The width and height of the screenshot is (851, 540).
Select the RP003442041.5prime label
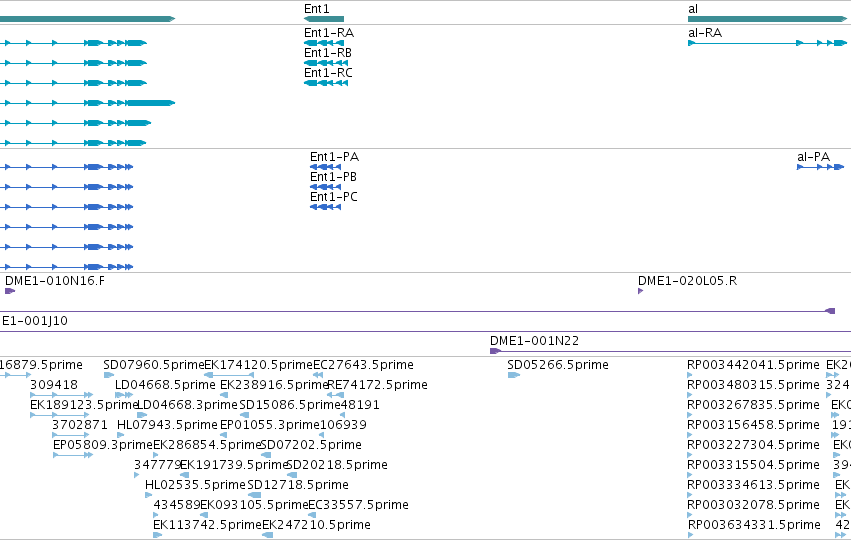(753, 365)
